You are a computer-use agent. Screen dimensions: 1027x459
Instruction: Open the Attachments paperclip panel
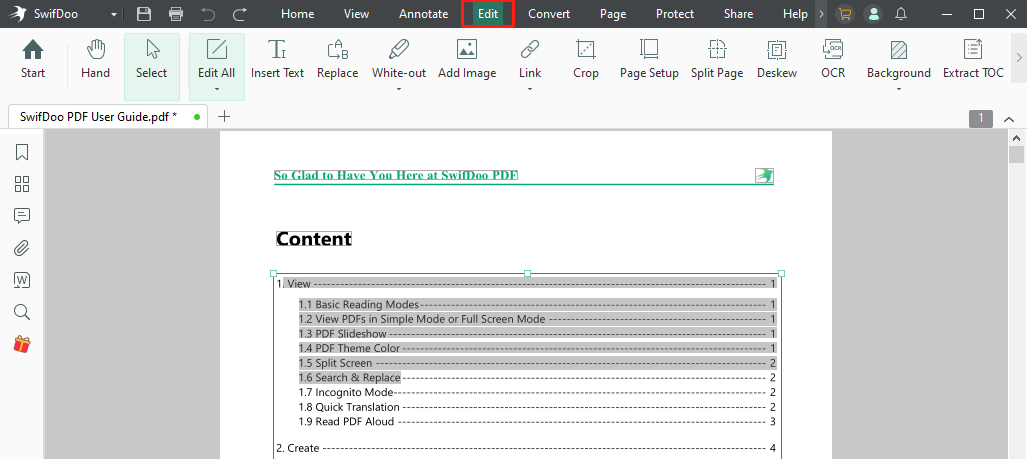coord(22,248)
